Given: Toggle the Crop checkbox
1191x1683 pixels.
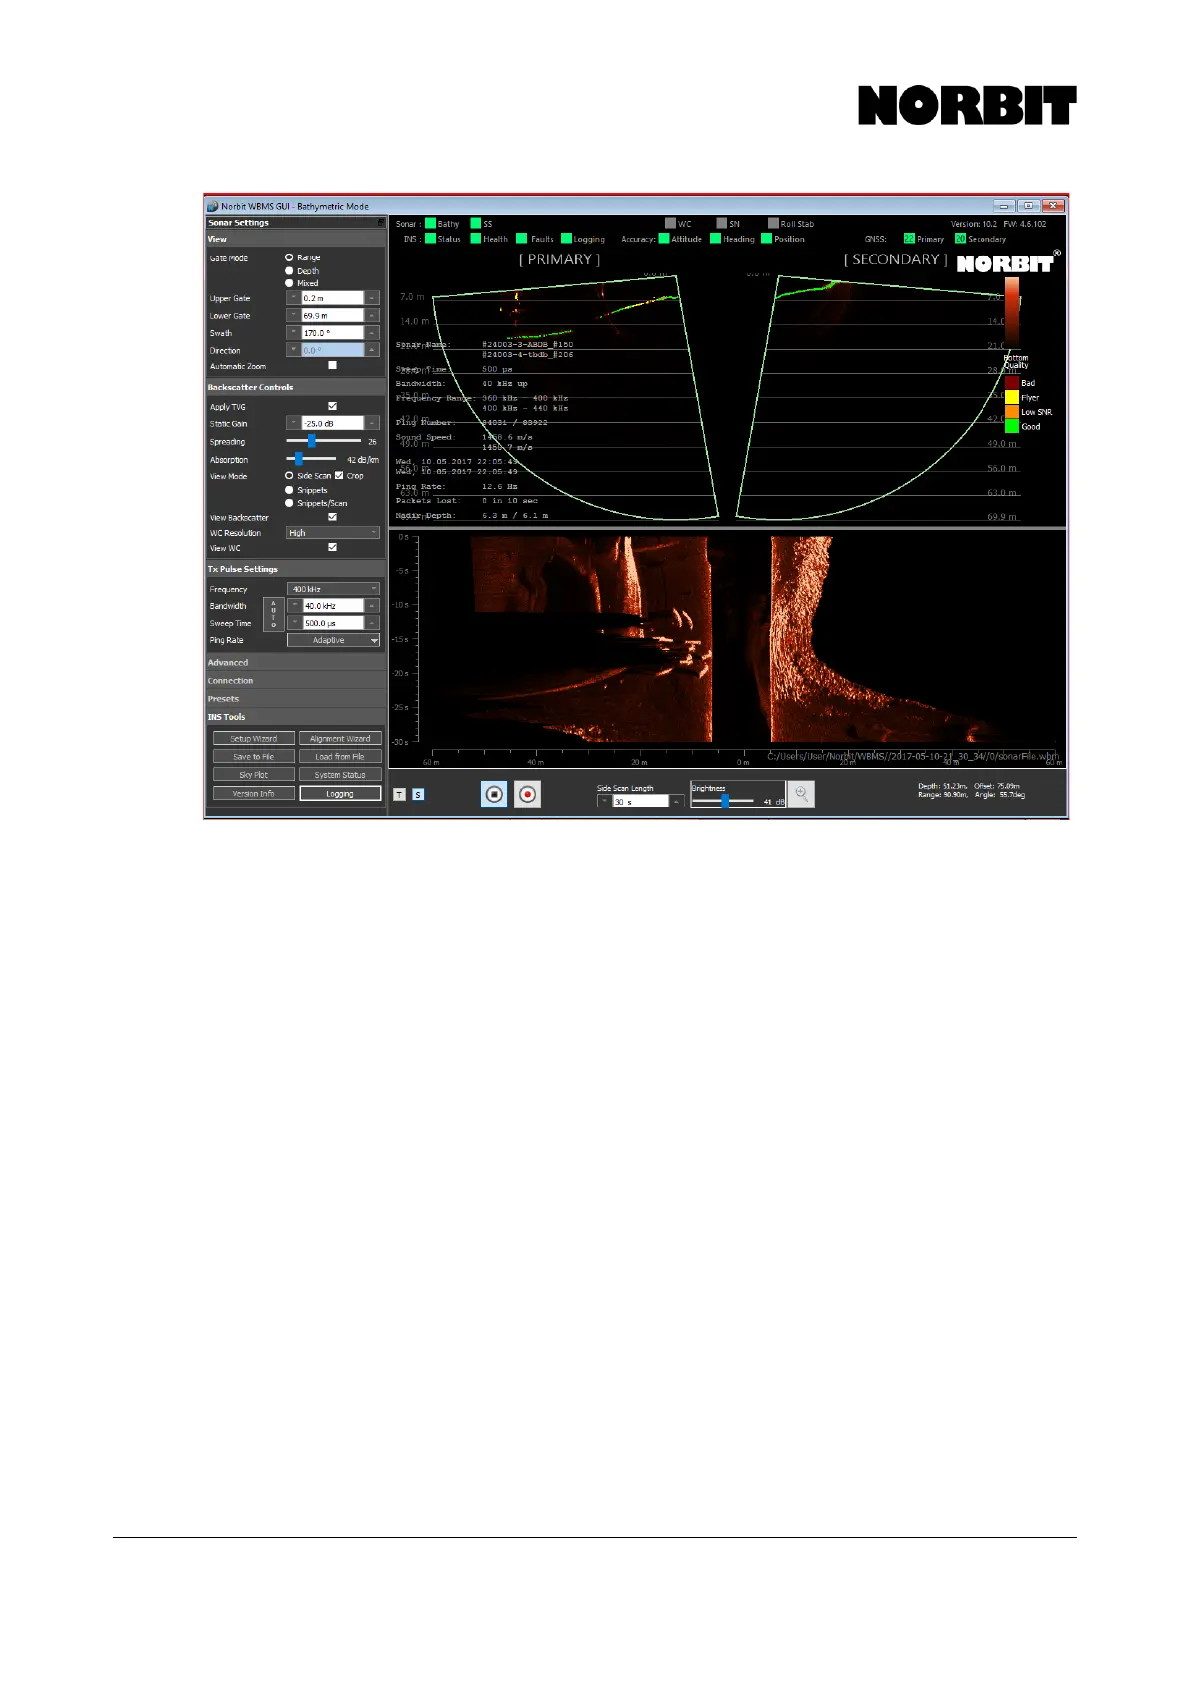Looking at the screenshot, I should 339,476.
